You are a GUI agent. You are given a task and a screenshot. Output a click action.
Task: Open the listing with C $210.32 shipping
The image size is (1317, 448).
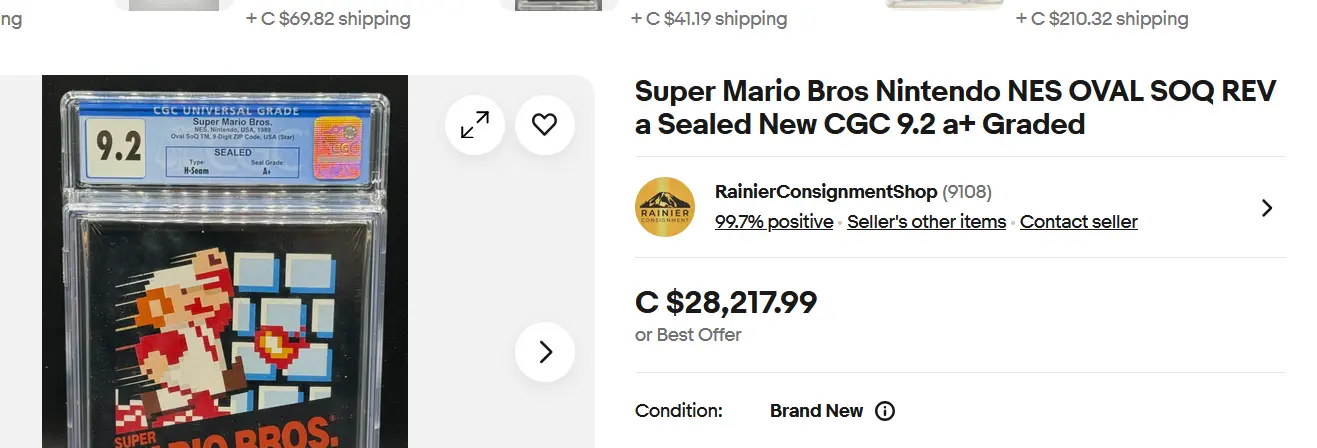[x=1102, y=19]
